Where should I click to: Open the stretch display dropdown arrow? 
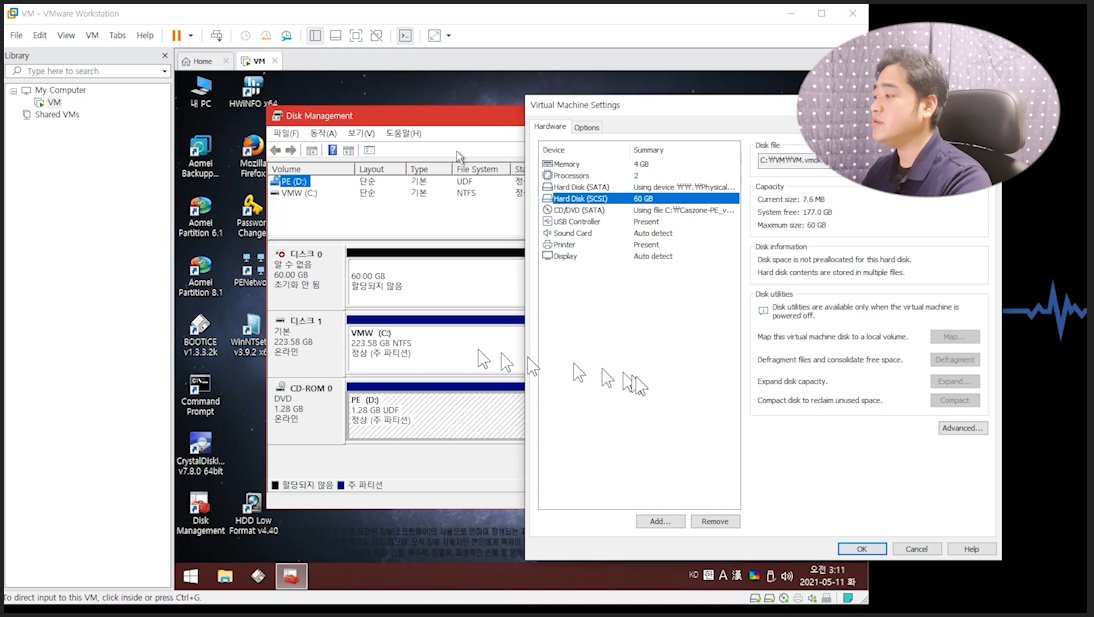(x=449, y=36)
